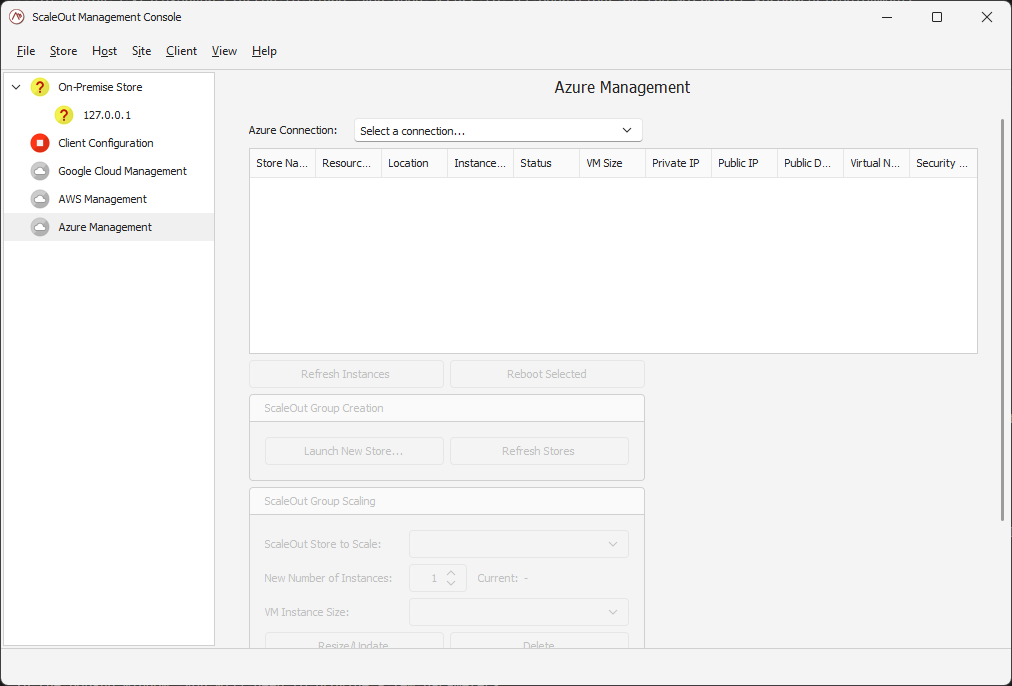Open the View menu
This screenshot has height=686, width=1012.
(x=224, y=51)
